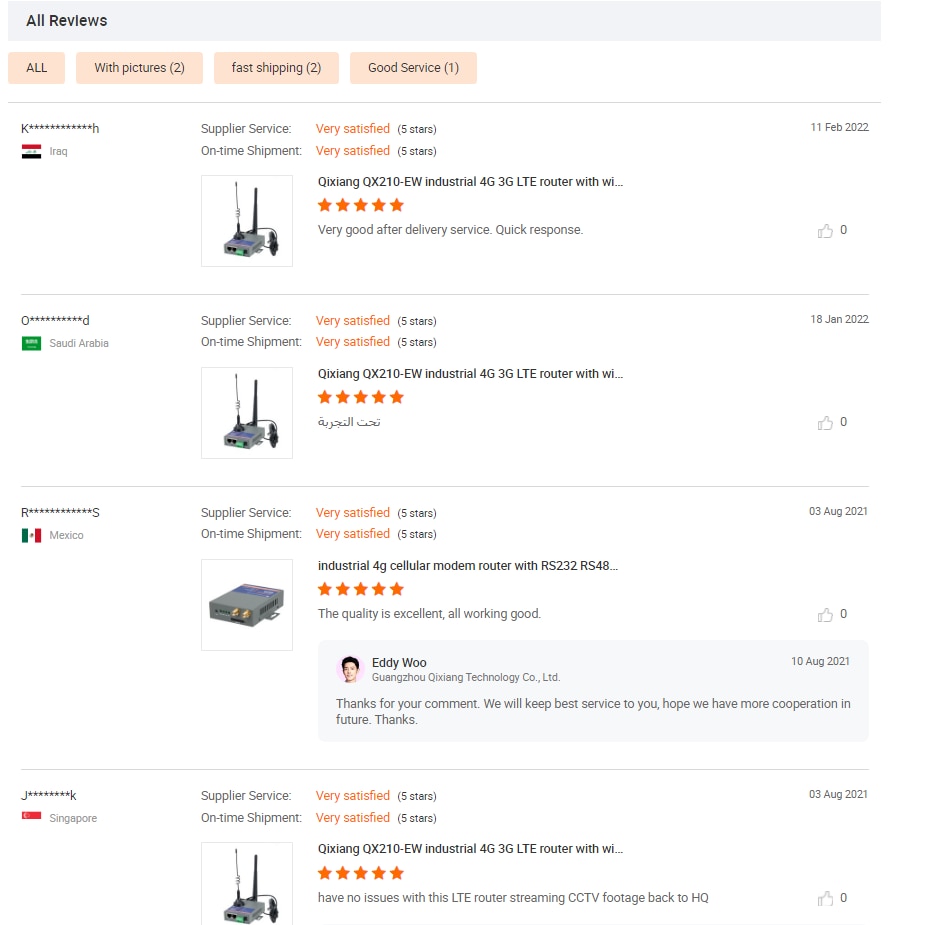
Task: Click the Iraq flag icon
Action: (32, 152)
